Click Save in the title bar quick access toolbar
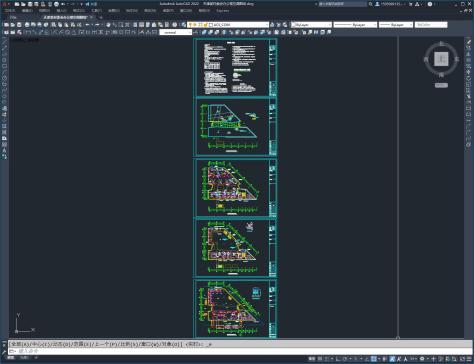Screen dimensions: 474x364 coord(30,4)
